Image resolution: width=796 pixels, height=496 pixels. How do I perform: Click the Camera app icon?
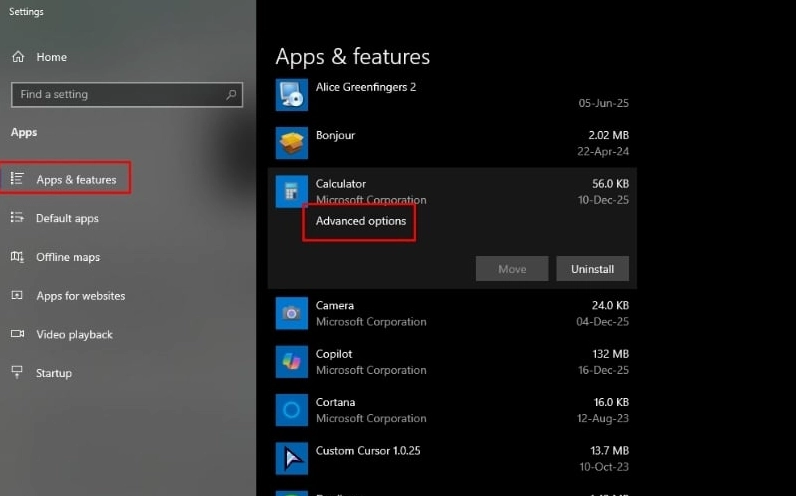(291, 313)
